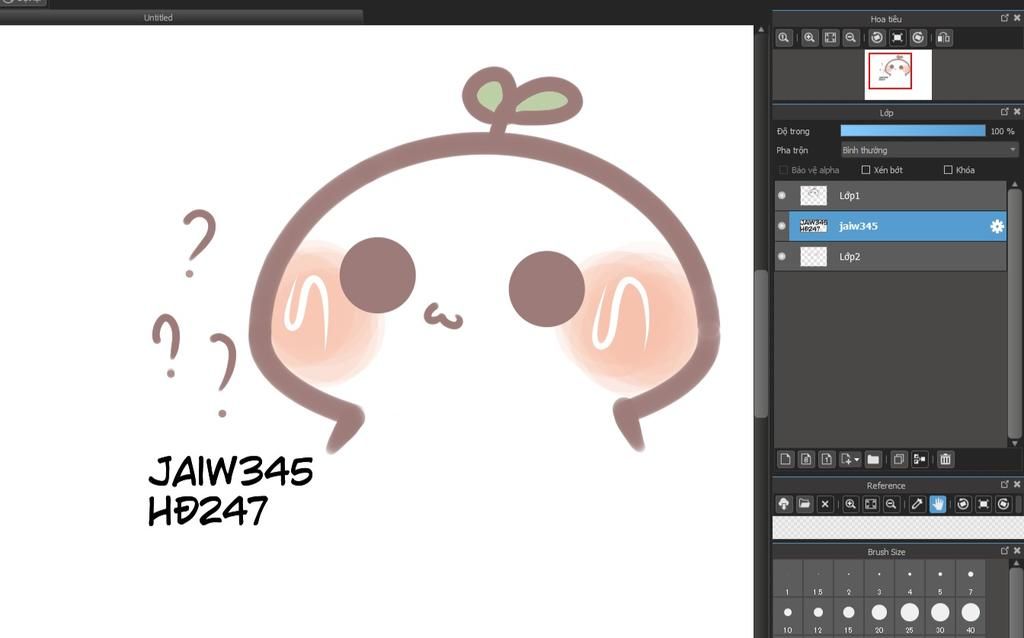1024x638 pixels.
Task: Reset canvas rotation in Hoa tiêu panel
Action: [x=897, y=38]
